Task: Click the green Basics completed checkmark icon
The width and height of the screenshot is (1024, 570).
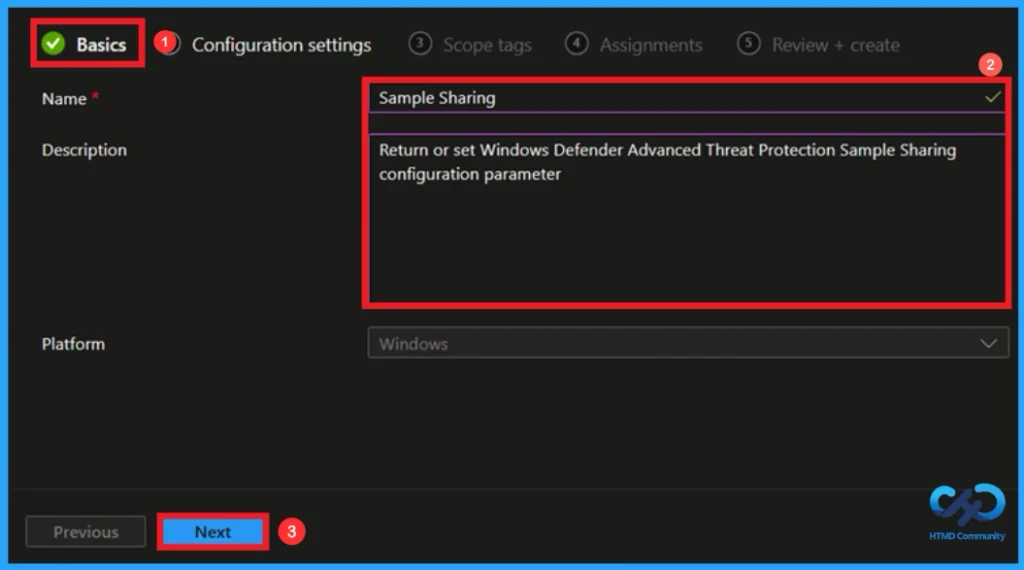Action: 53,44
